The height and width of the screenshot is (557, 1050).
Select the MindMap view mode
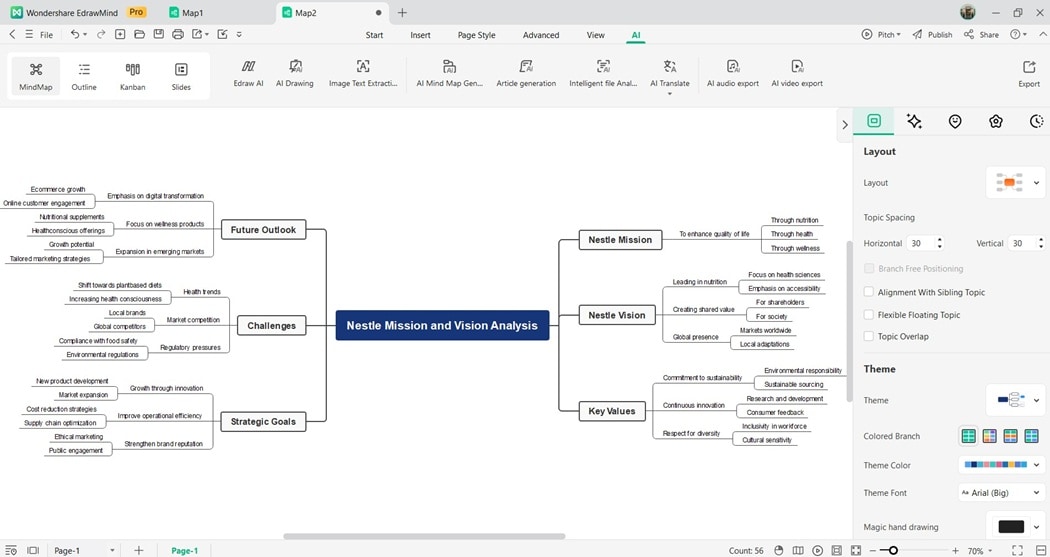35,76
